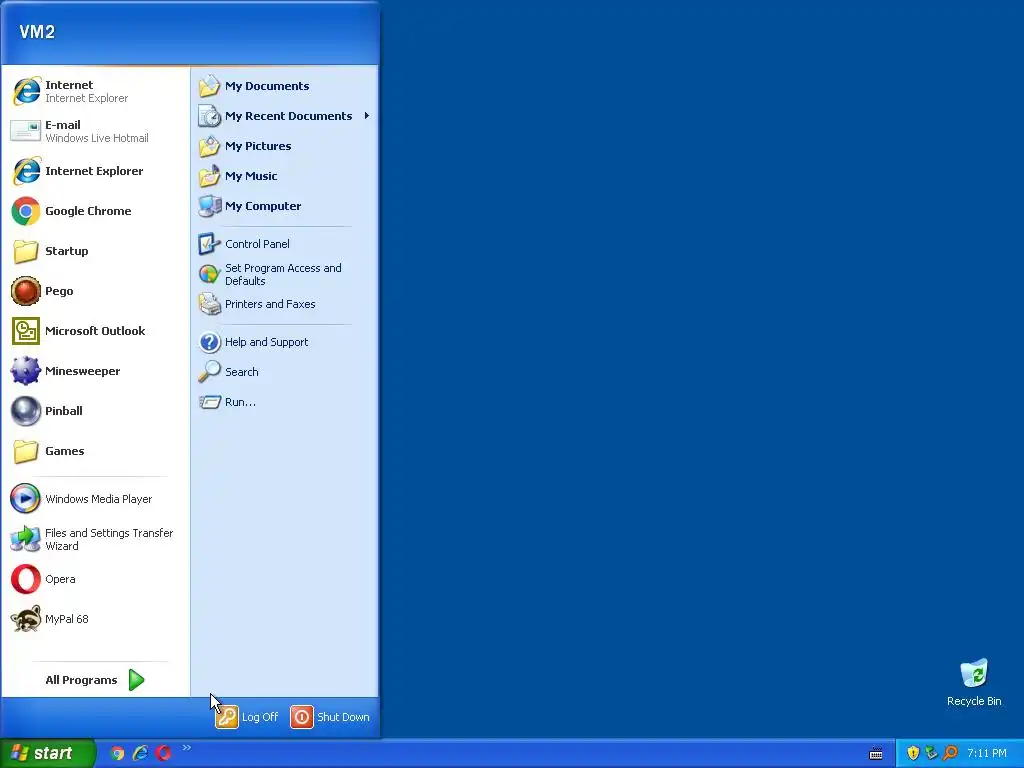This screenshot has height=768, width=1024.
Task: Open Microsoft Outlook
Action: click(95, 330)
